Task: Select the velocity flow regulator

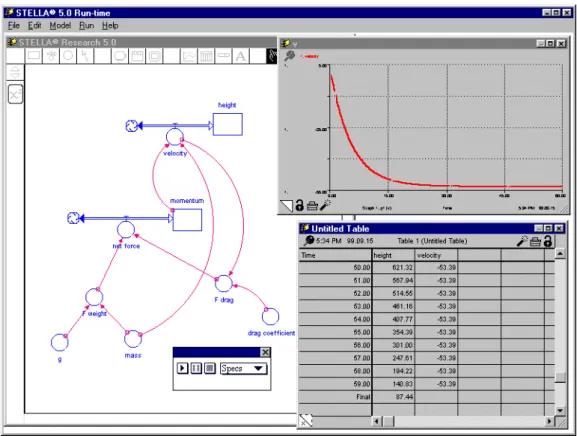Action: point(175,137)
